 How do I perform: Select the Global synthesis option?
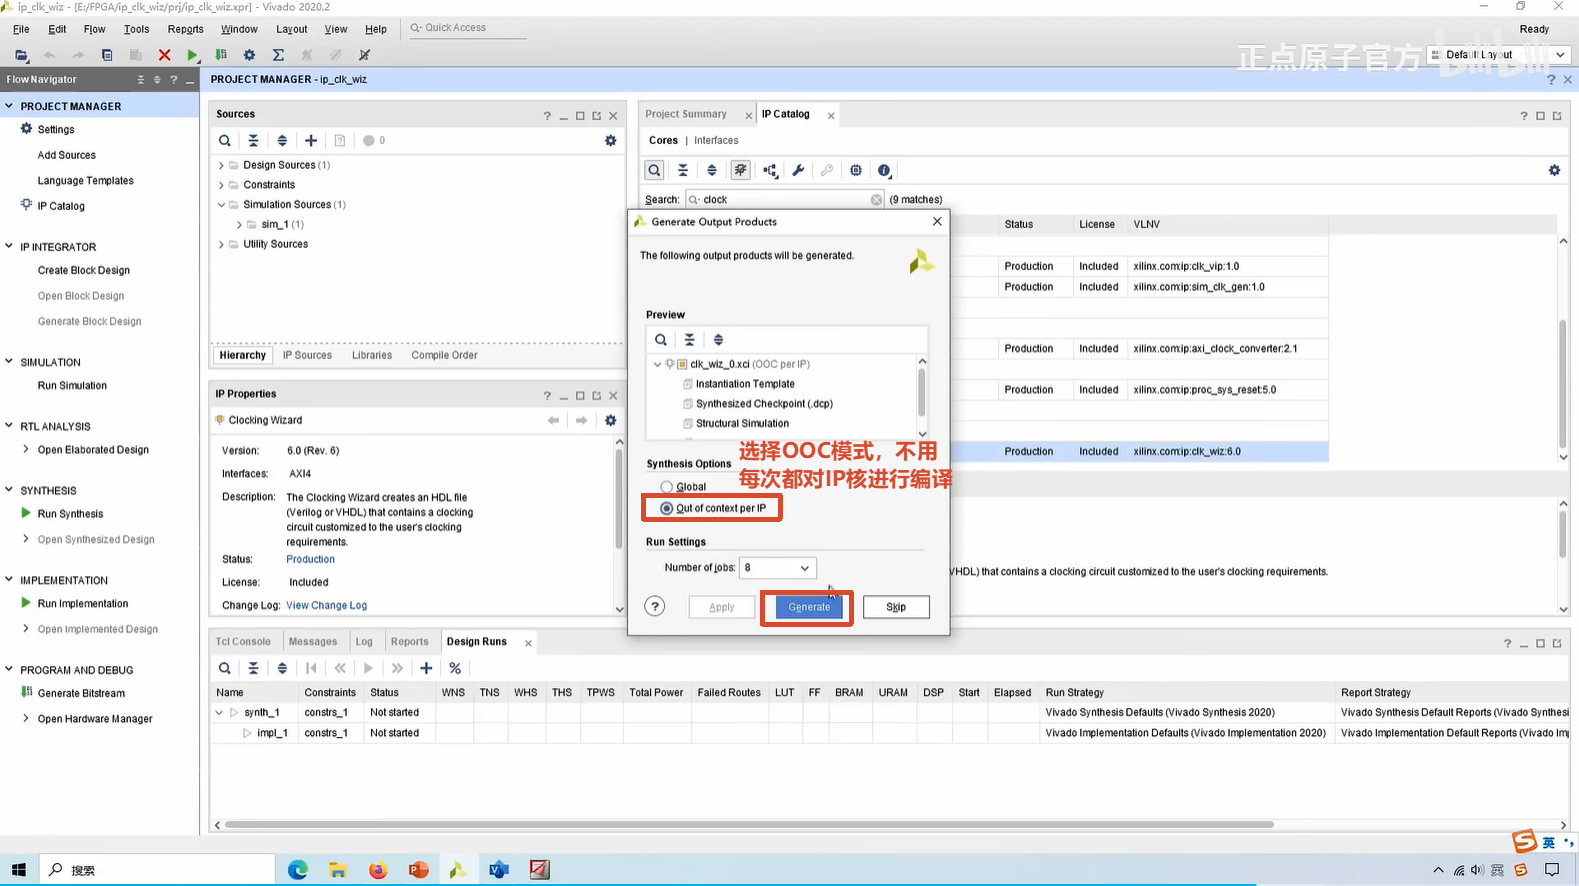tap(666, 487)
